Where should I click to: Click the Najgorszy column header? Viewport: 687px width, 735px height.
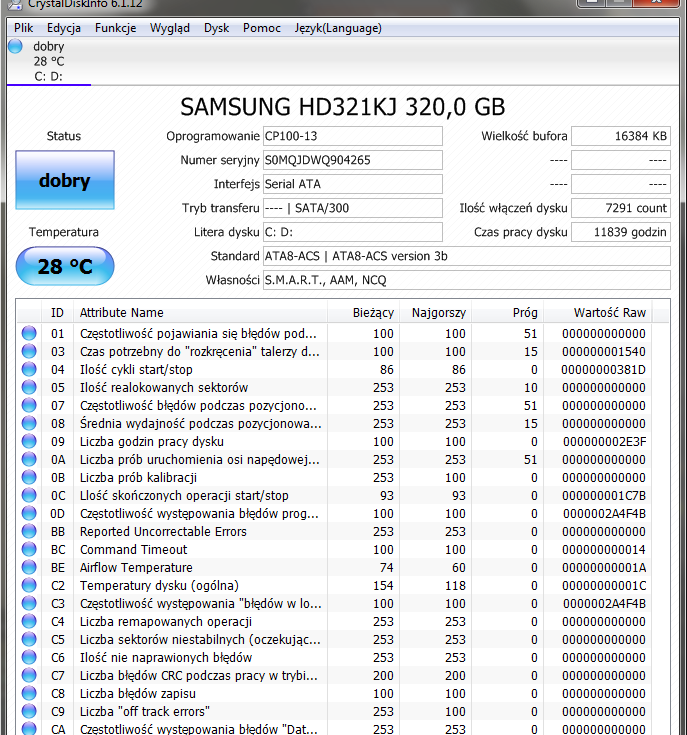tap(436, 313)
